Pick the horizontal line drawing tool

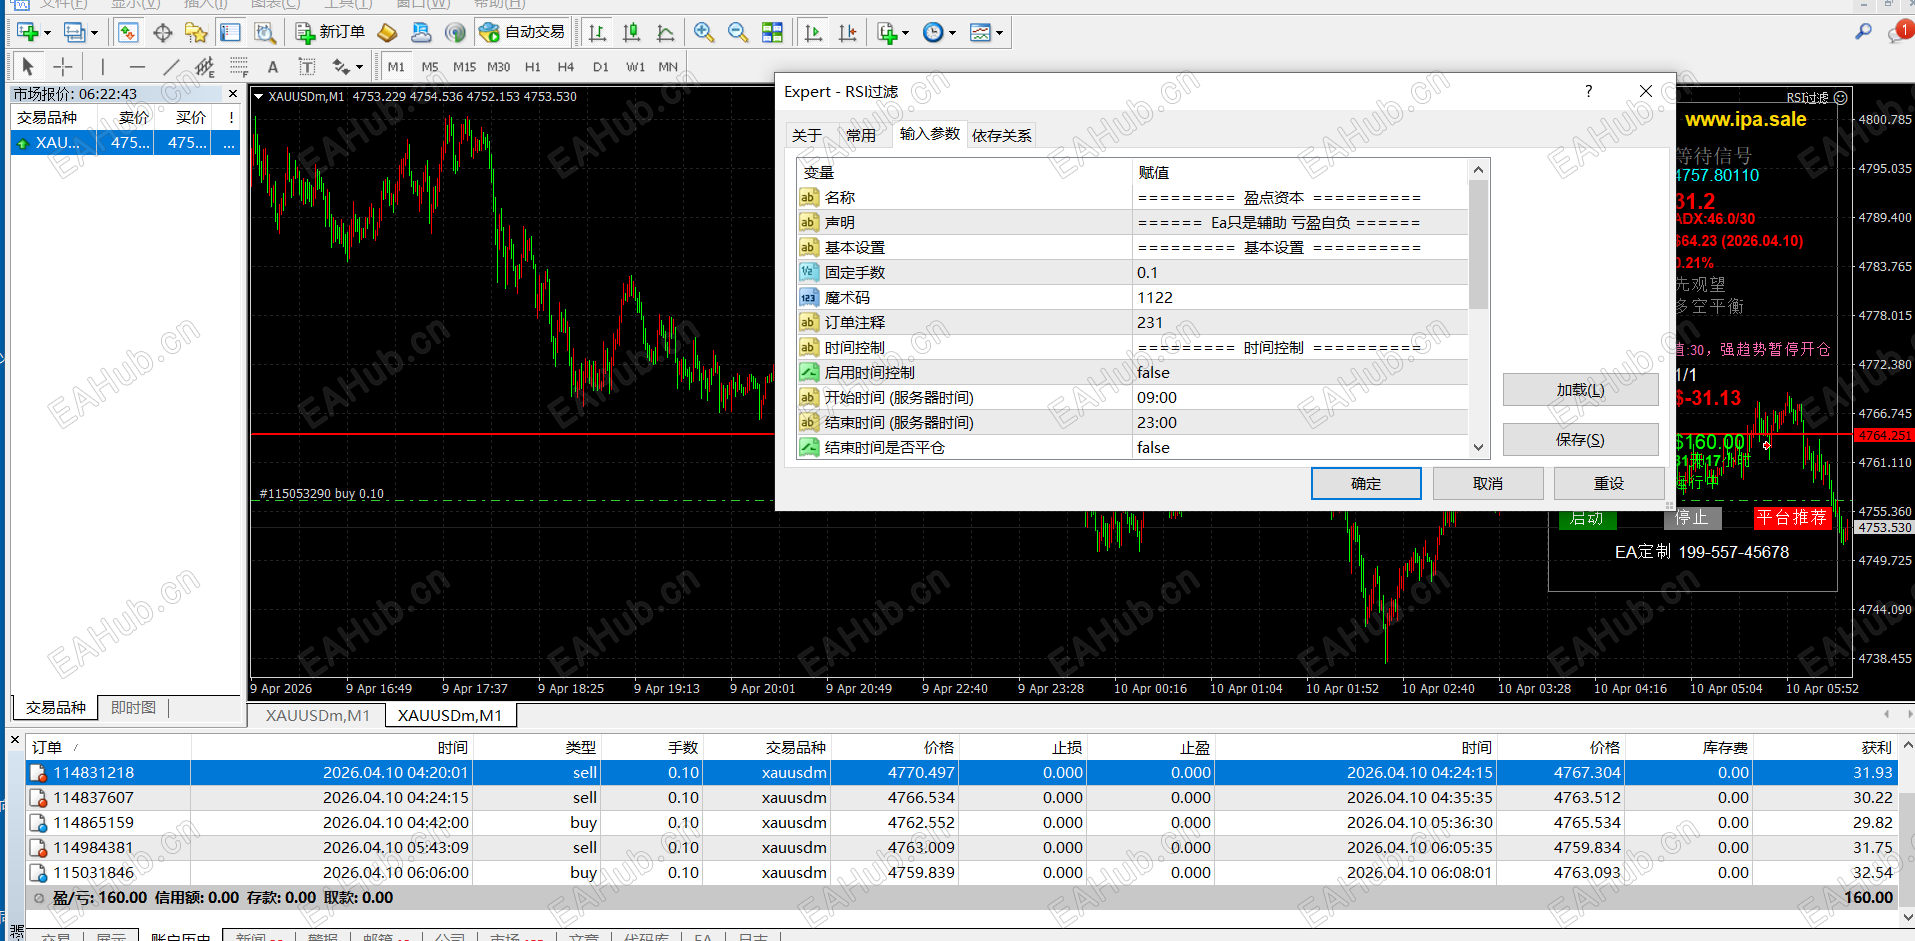pyautogui.click(x=137, y=67)
